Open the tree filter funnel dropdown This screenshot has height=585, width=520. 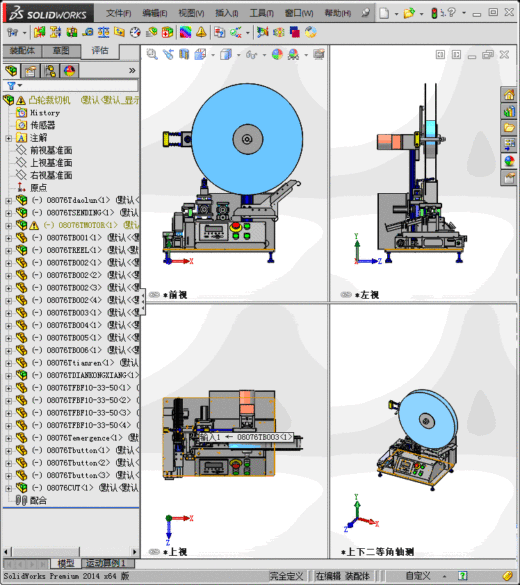click(15, 86)
